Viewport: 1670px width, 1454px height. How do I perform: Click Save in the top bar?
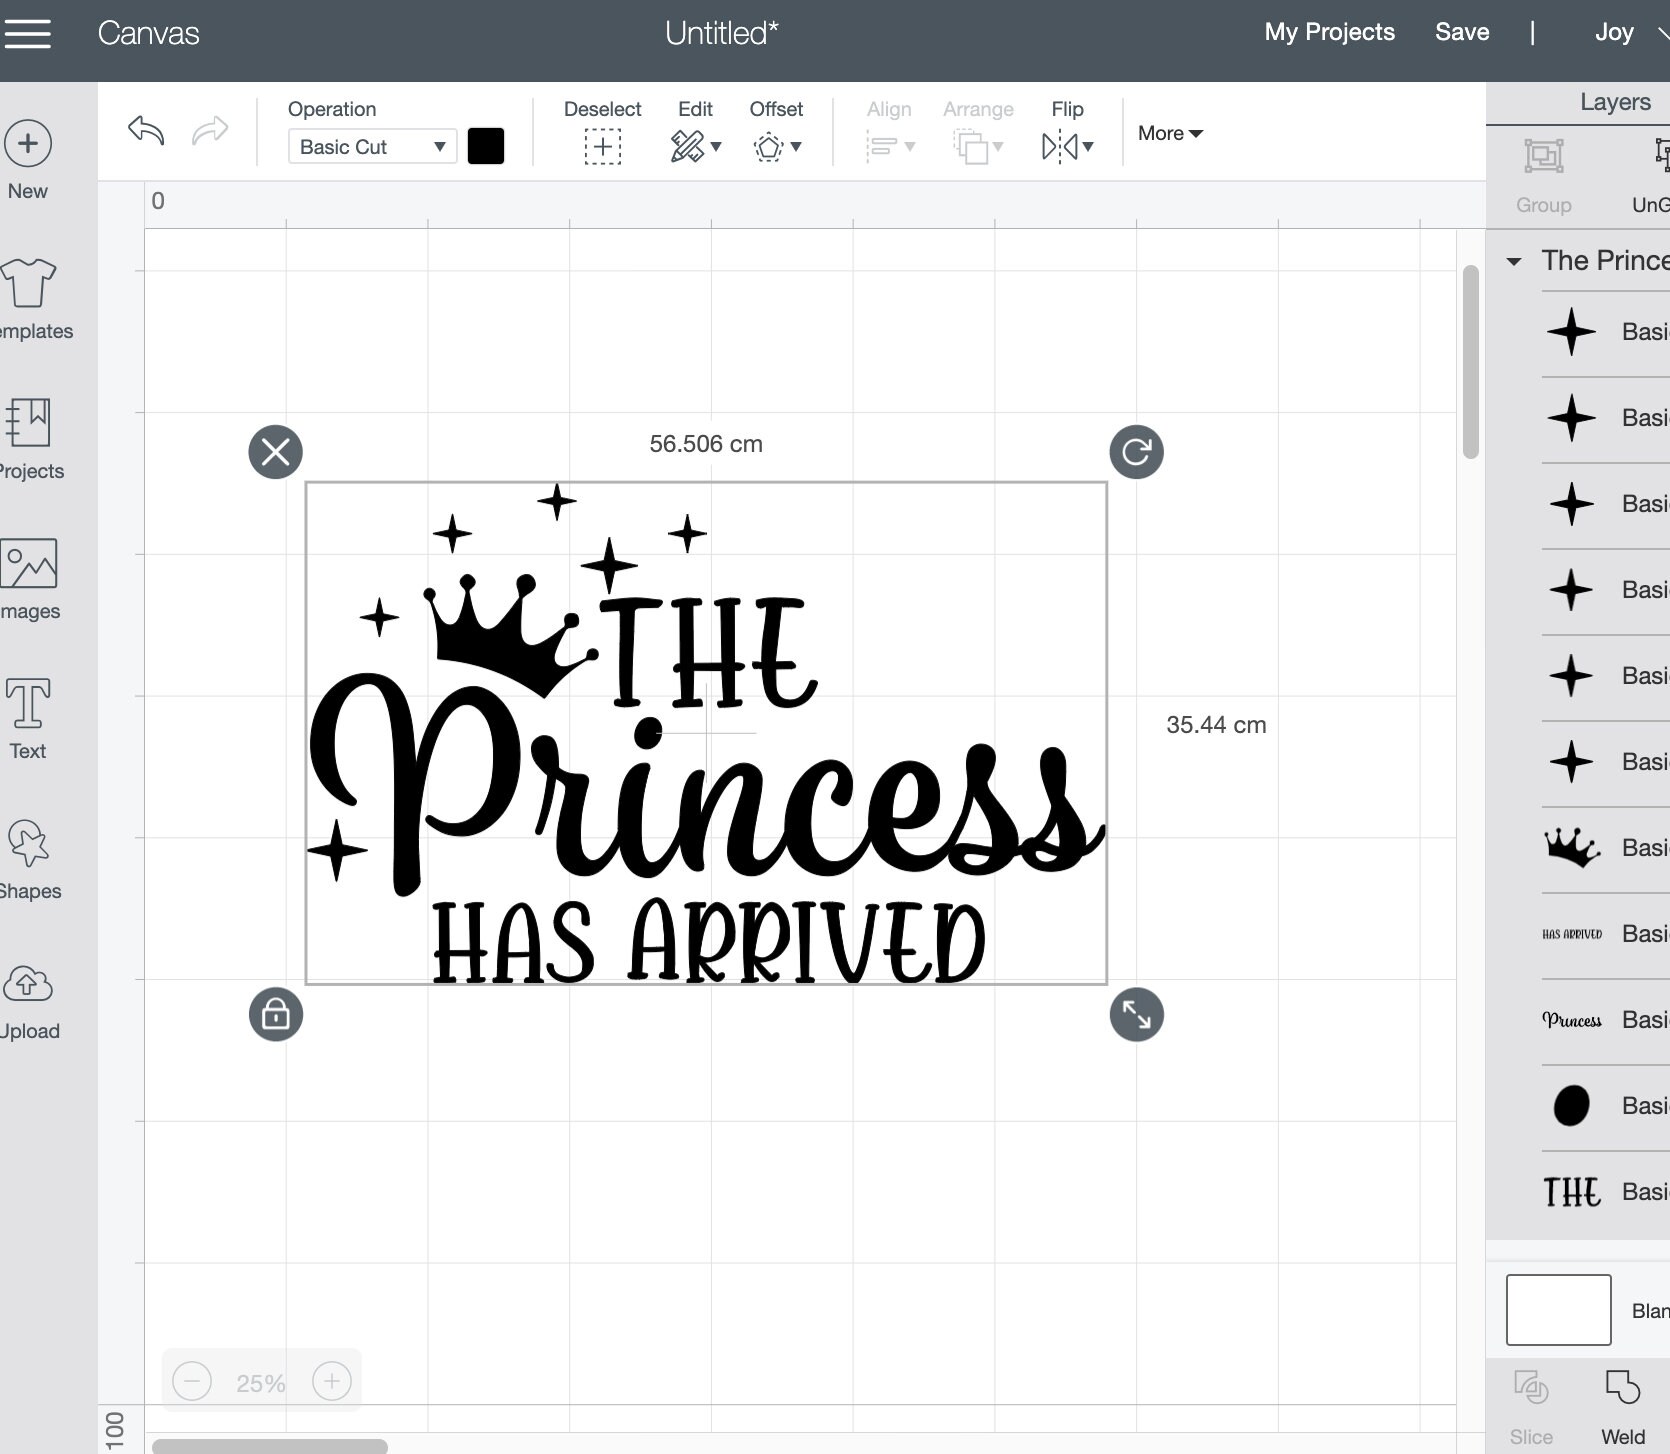click(x=1462, y=32)
